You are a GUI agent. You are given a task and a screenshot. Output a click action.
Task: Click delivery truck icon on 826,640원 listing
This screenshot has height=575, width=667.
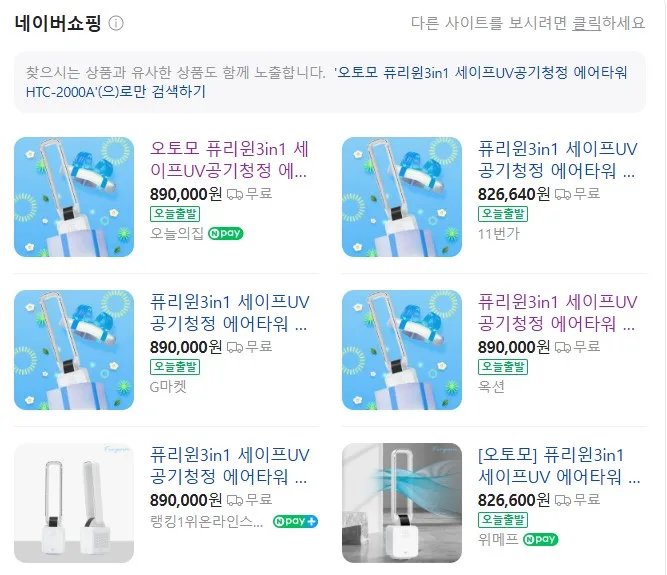[x=563, y=194]
